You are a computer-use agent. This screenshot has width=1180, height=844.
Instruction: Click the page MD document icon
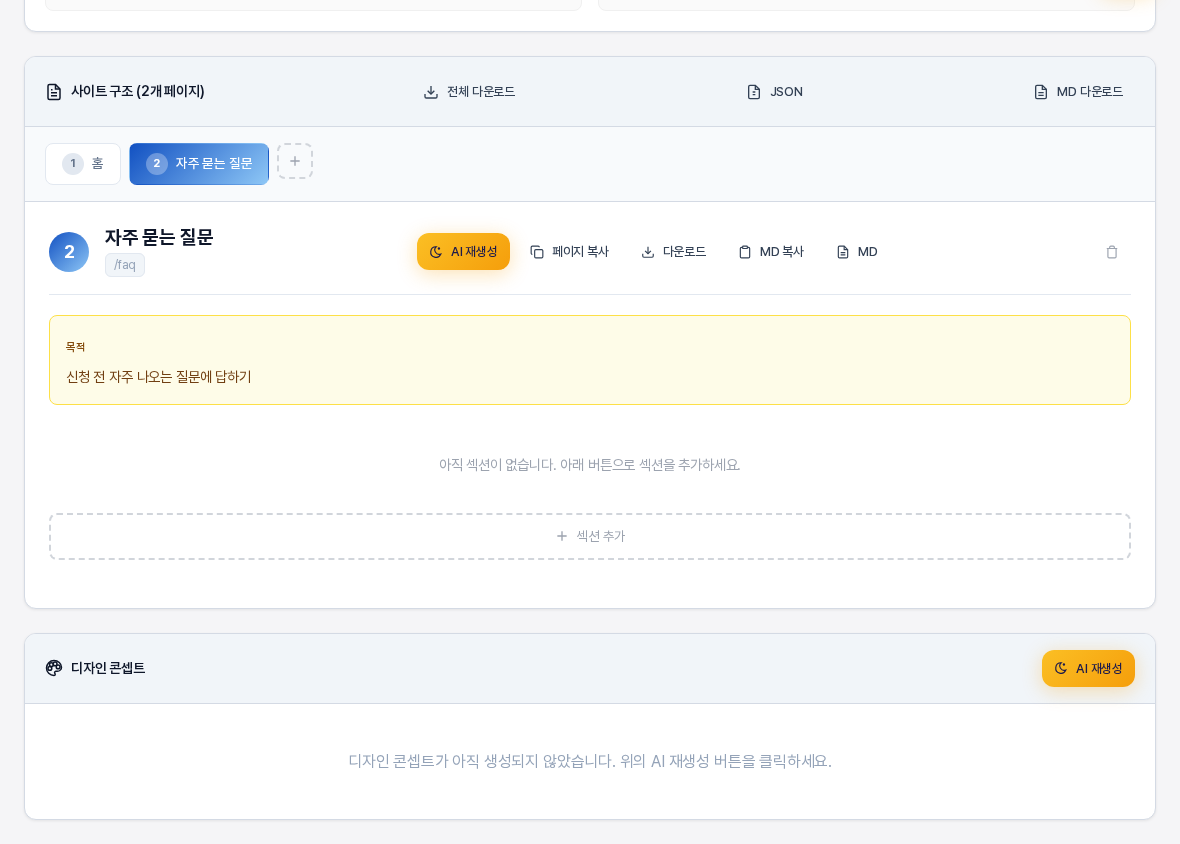(x=843, y=252)
